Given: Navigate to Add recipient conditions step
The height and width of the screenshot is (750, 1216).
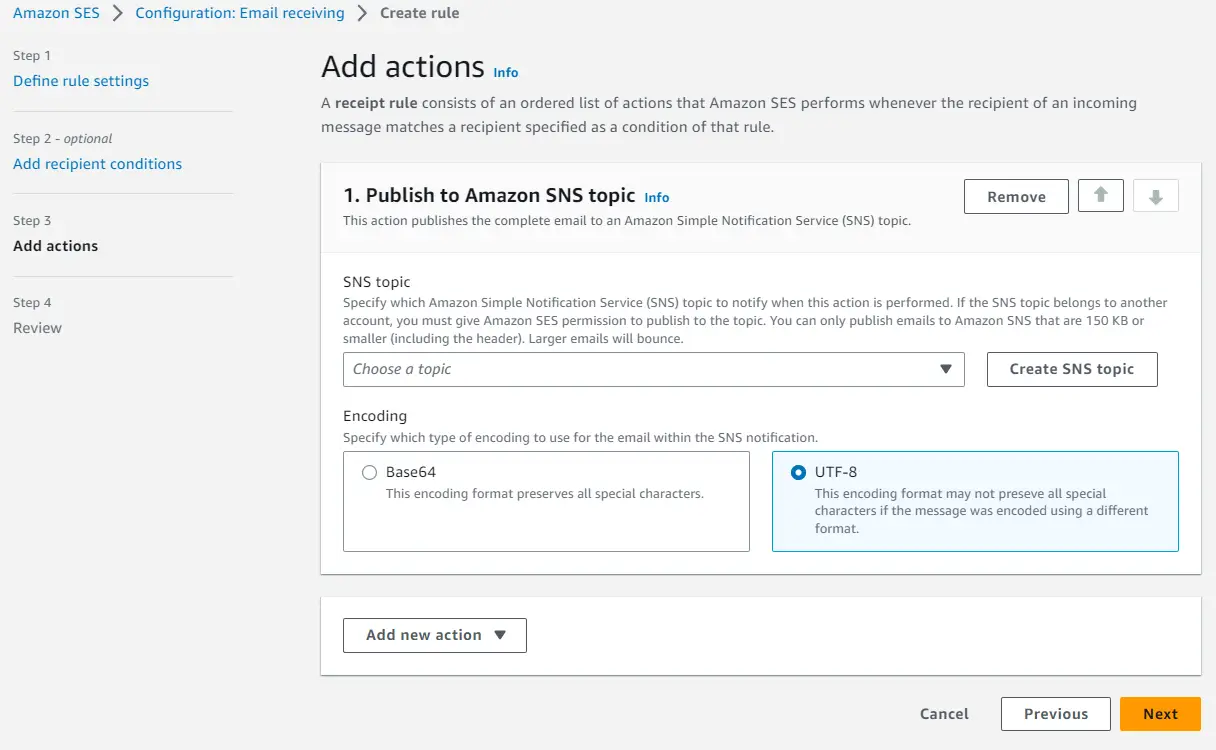Looking at the screenshot, I should point(98,164).
